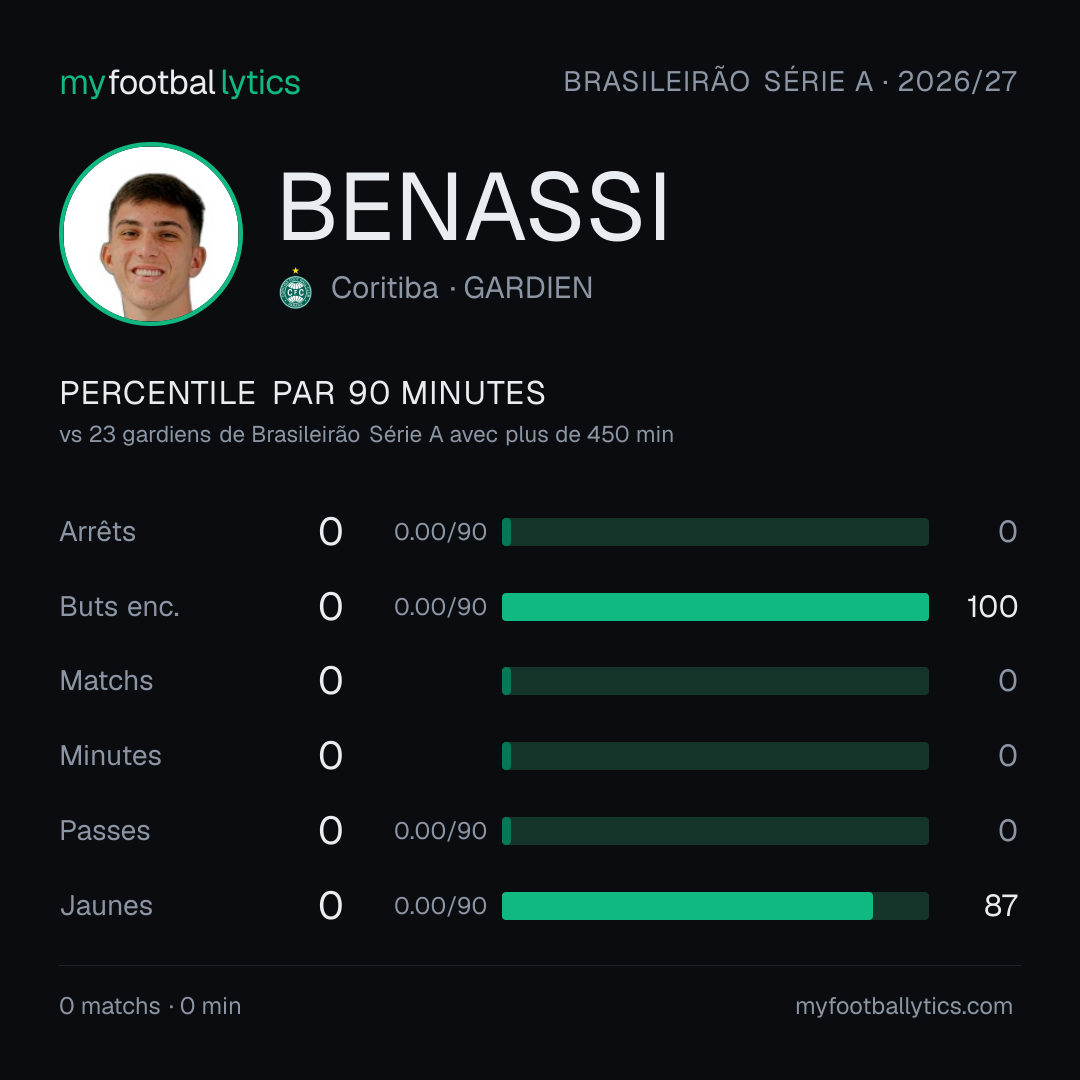Click the full Buts enc. percentile bar
This screenshot has height=1080, width=1080.
tap(715, 607)
